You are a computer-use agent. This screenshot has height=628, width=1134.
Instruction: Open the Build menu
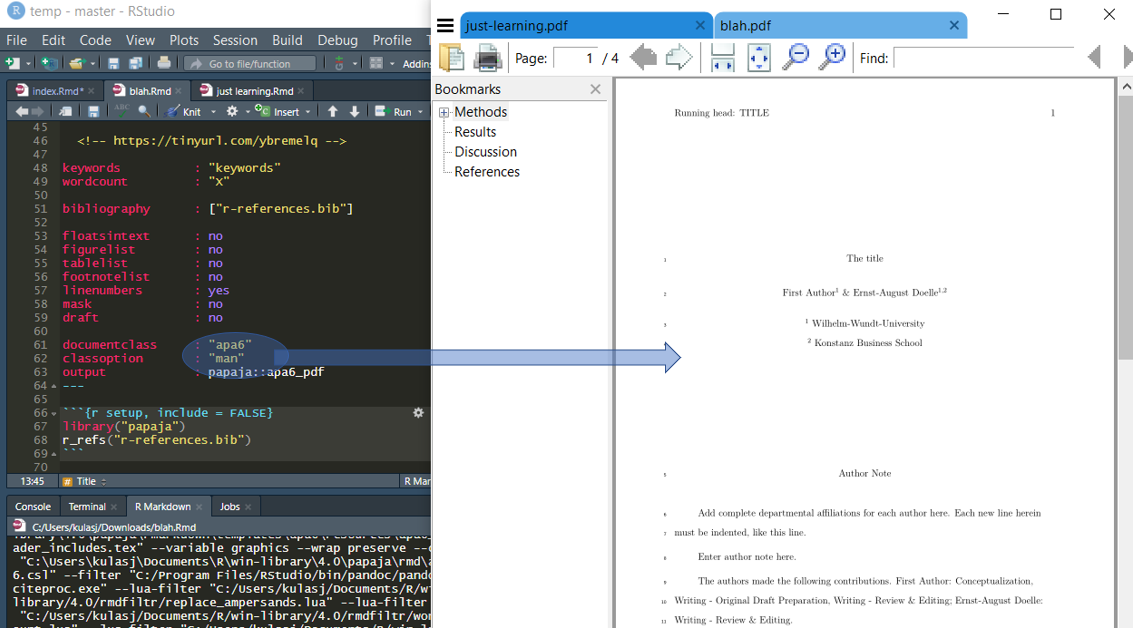[x=287, y=41]
